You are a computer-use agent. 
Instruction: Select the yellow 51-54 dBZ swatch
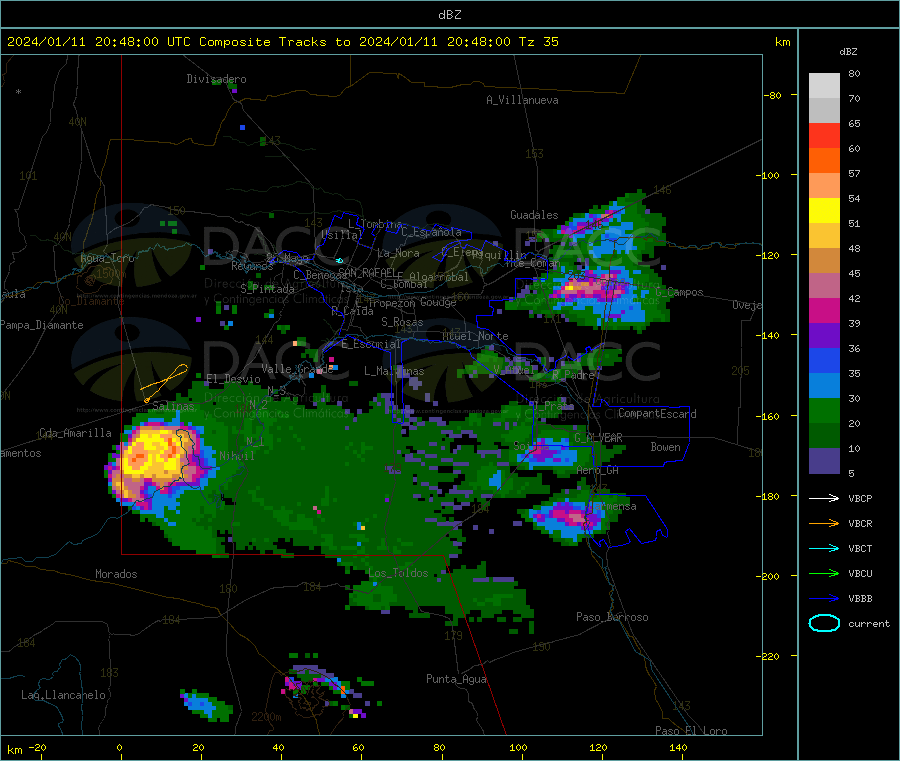tap(824, 211)
